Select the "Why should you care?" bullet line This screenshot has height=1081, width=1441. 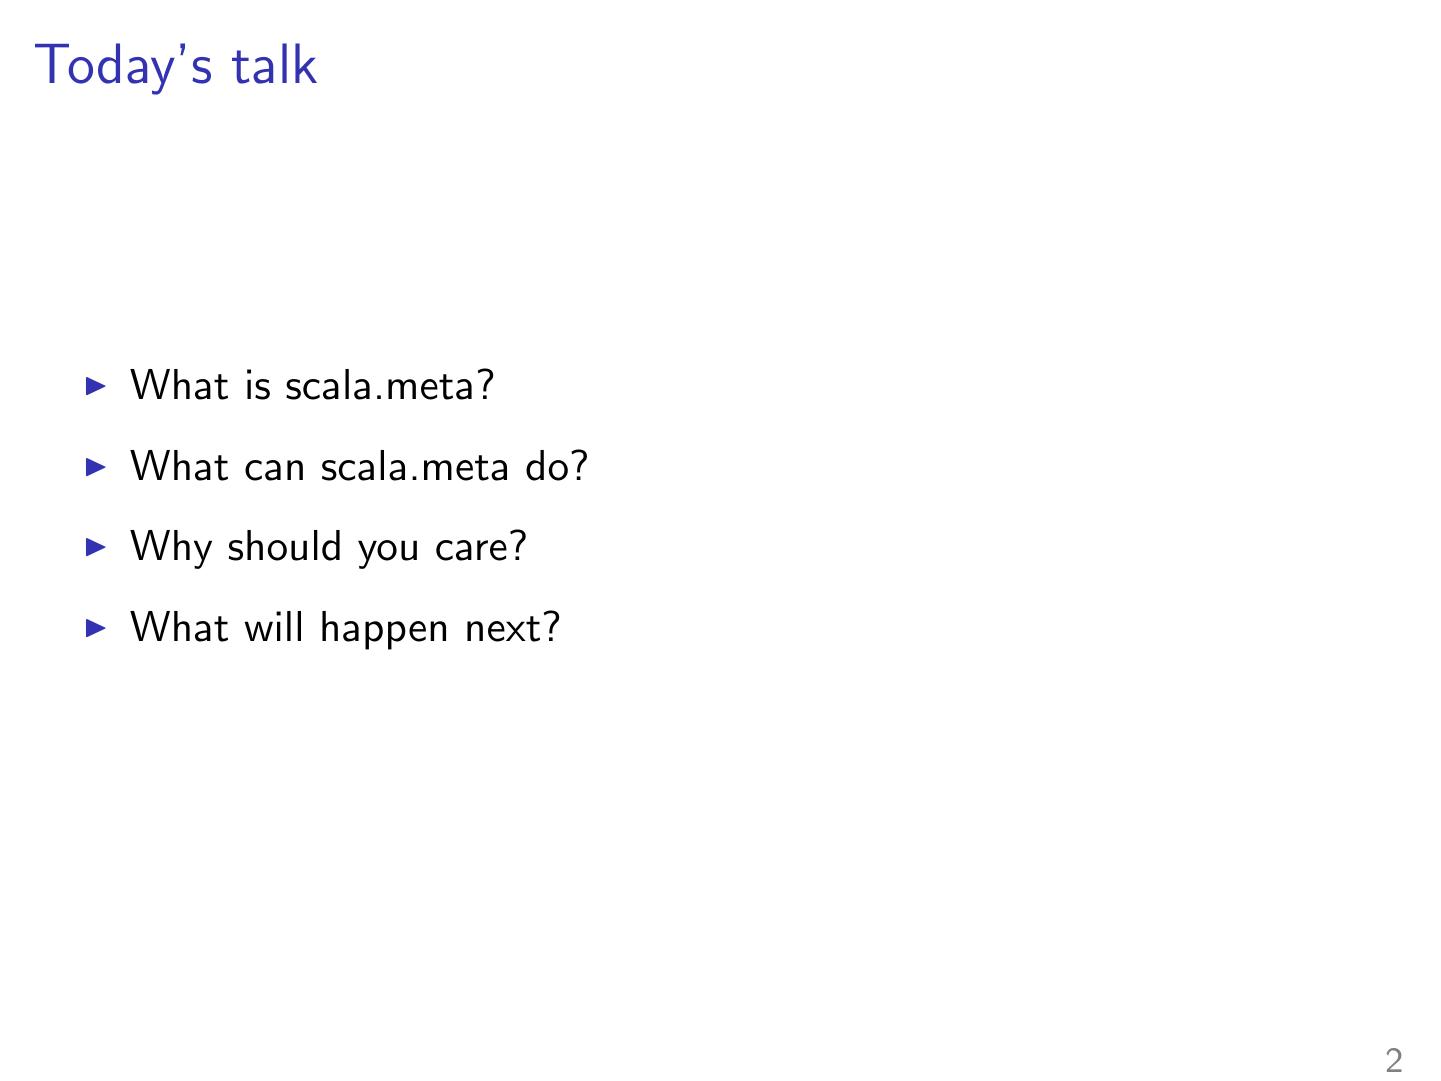pos(328,548)
